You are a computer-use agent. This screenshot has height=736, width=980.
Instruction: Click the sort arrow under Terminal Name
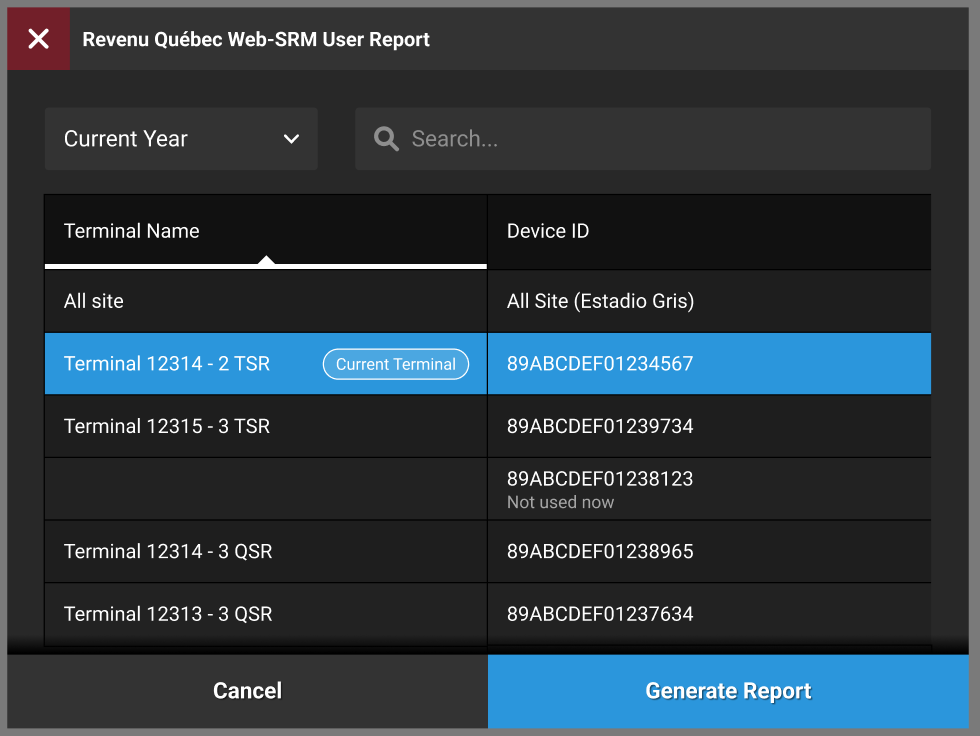[266, 261]
